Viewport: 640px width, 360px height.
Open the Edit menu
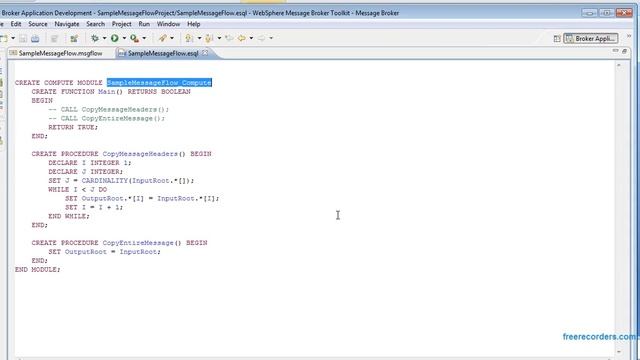(16, 24)
